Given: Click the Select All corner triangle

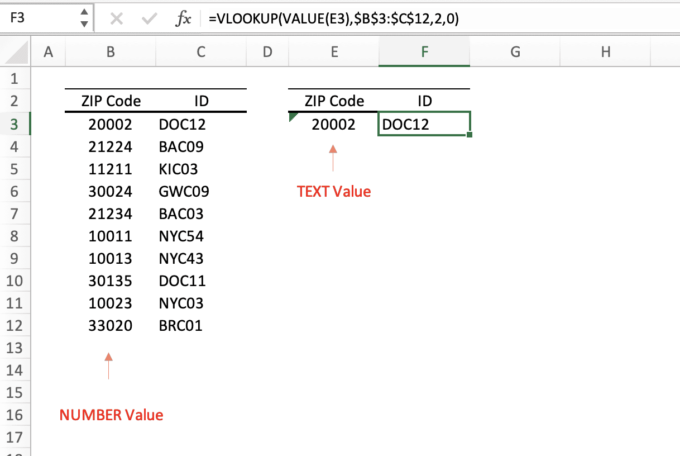Looking at the screenshot, I should 16,52.
